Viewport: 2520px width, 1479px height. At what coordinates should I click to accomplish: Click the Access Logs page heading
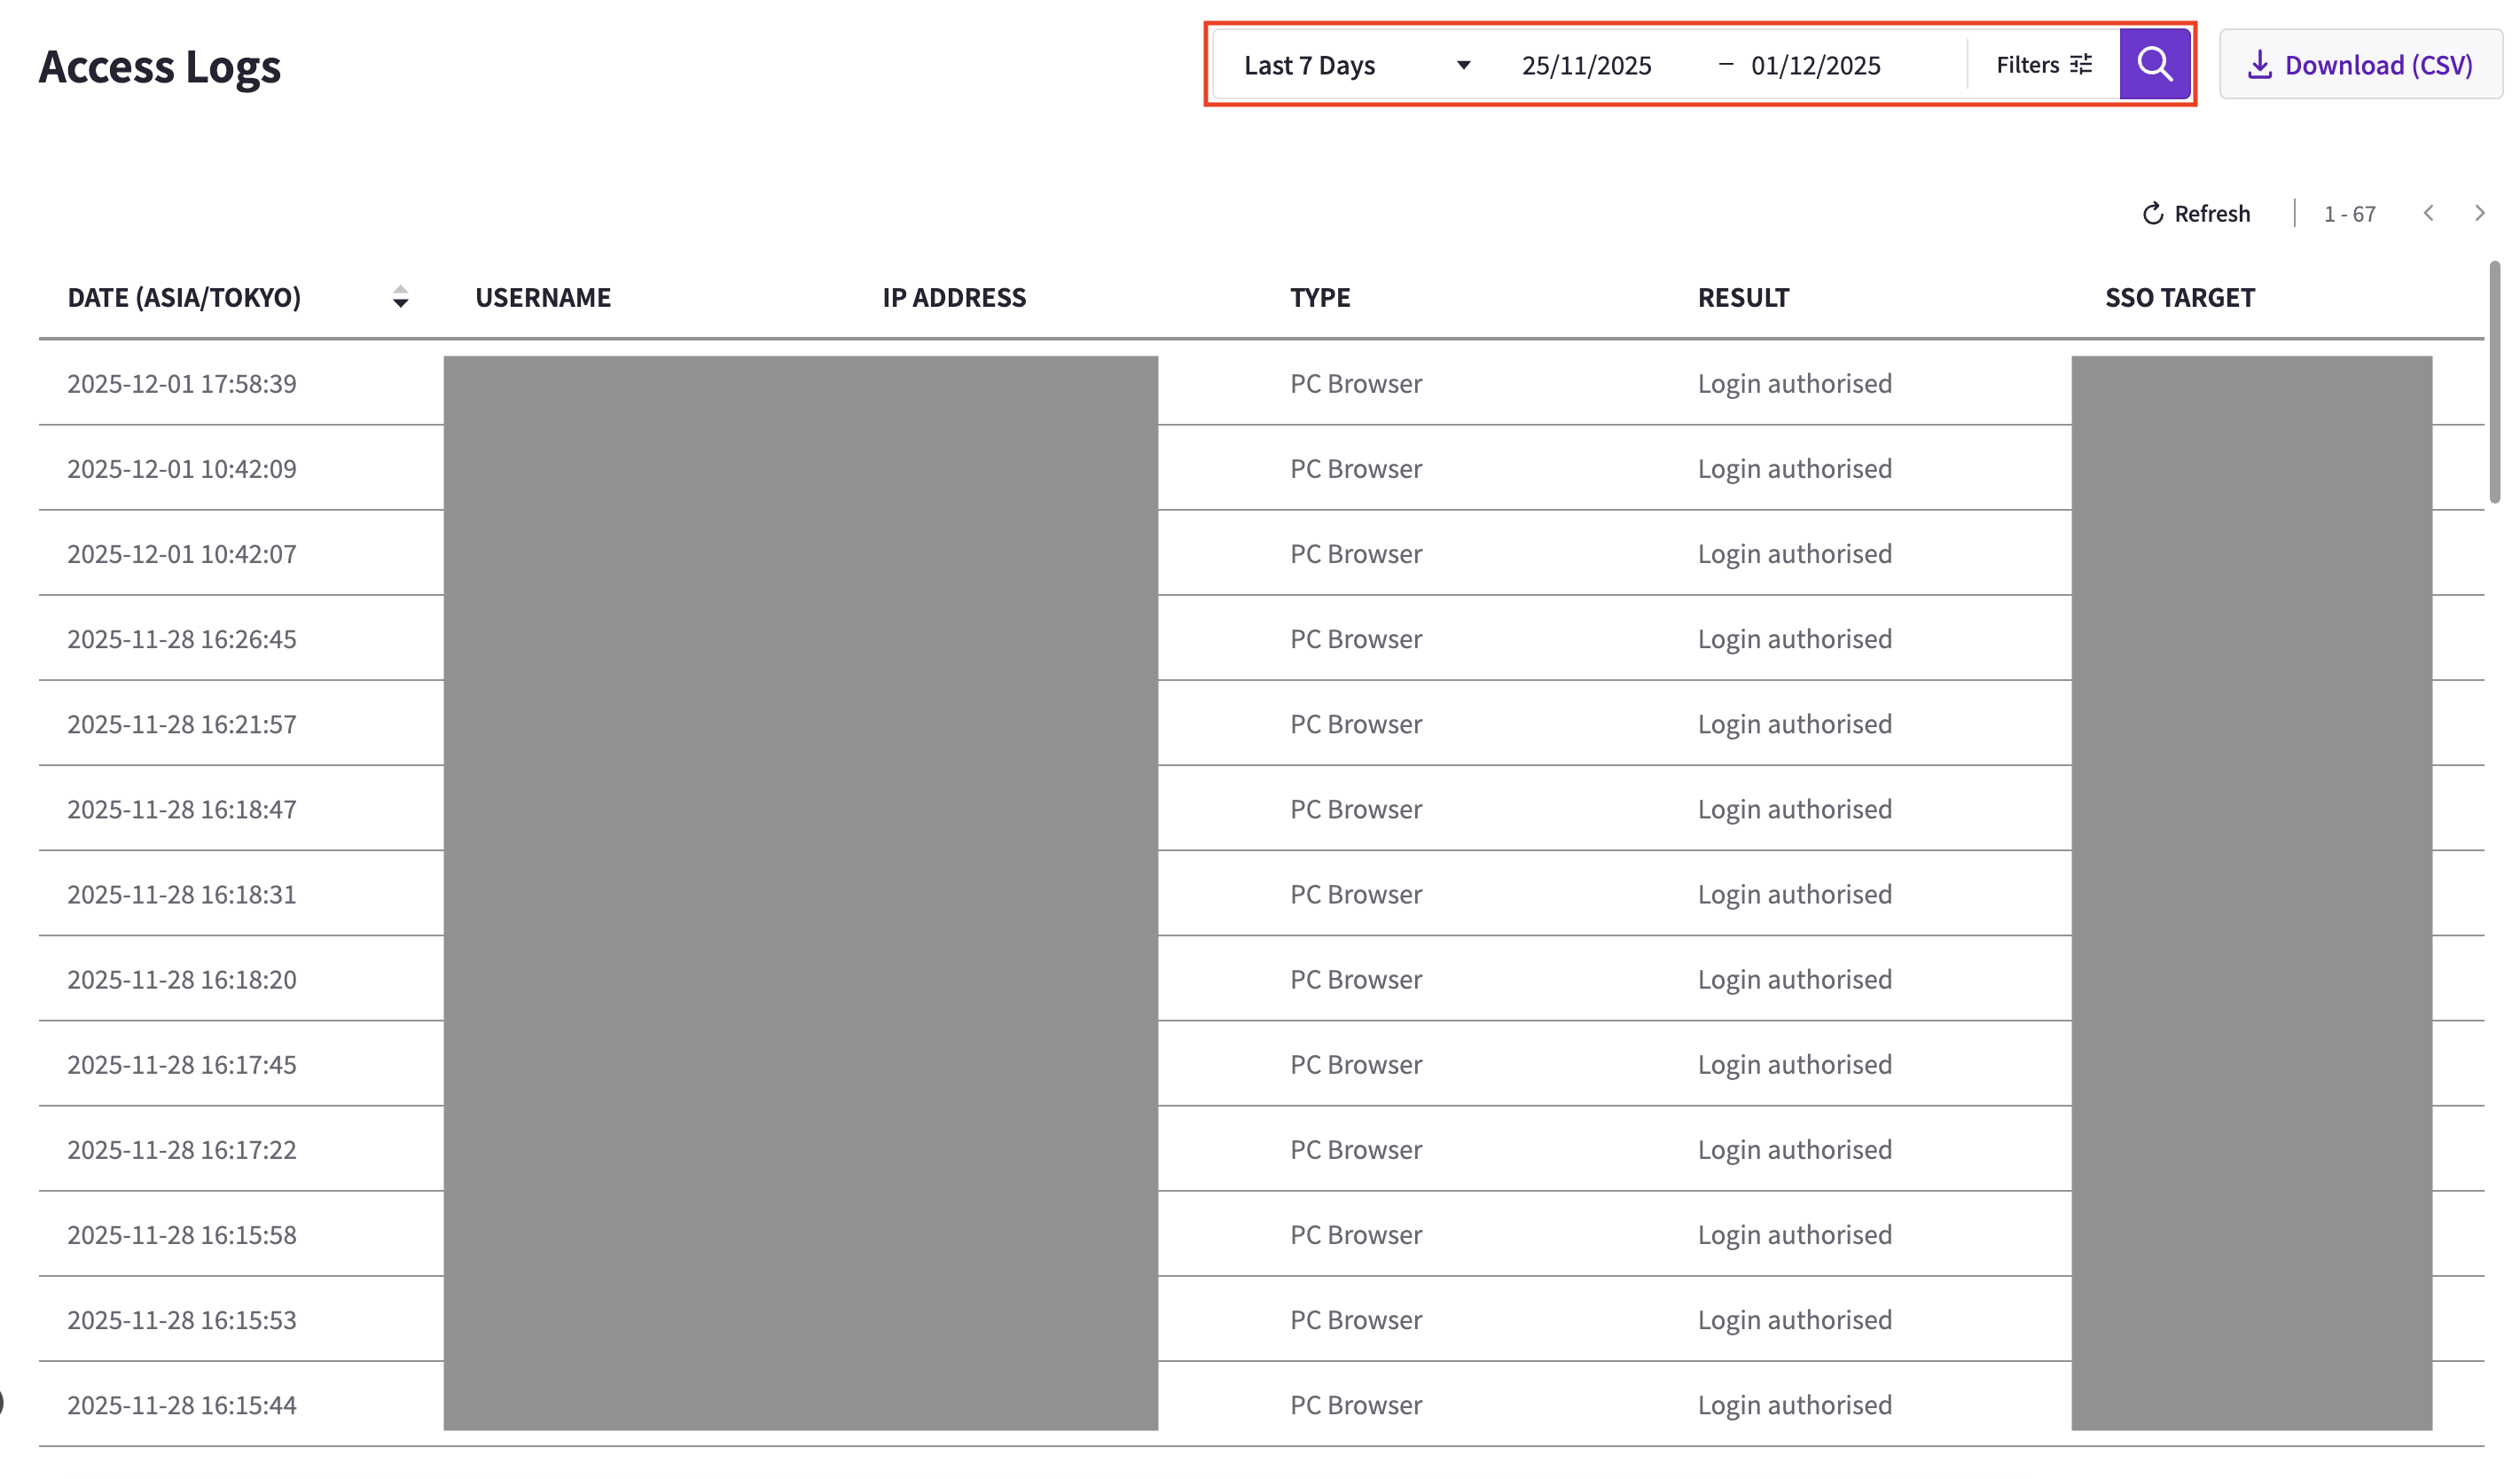click(160, 67)
